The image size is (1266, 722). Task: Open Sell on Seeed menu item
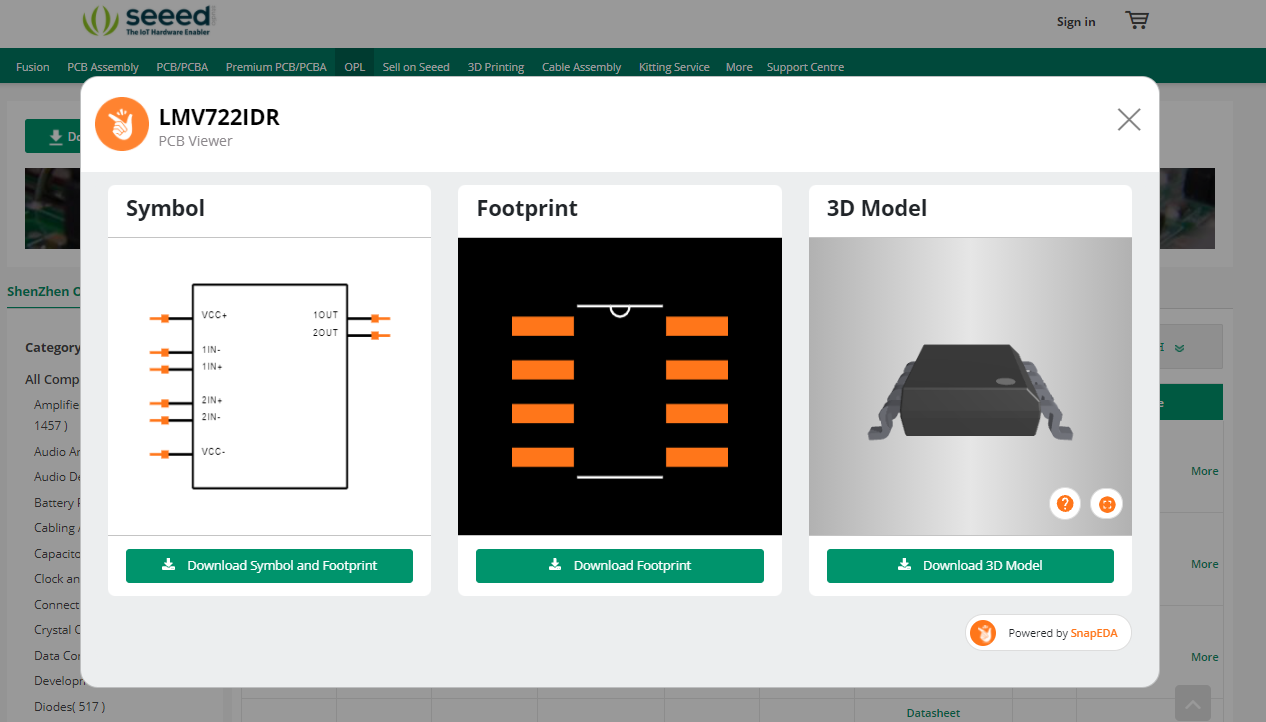coord(416,67)
